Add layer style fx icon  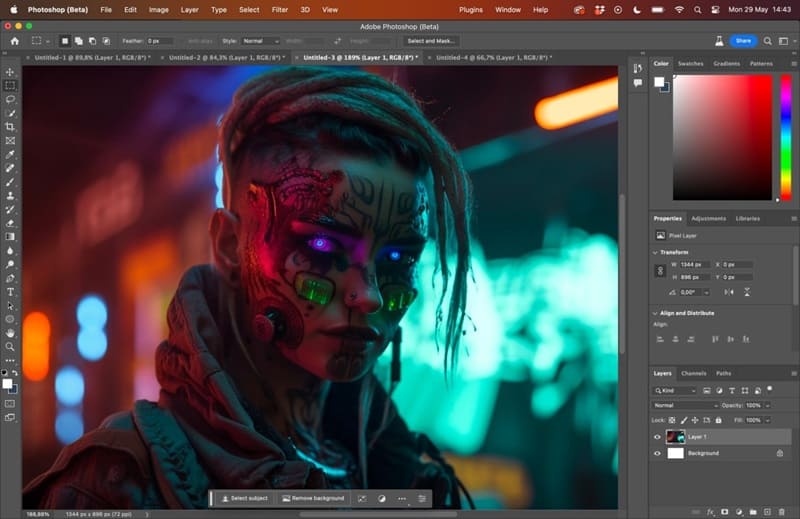pyautogui.click(x=710, y=511)
